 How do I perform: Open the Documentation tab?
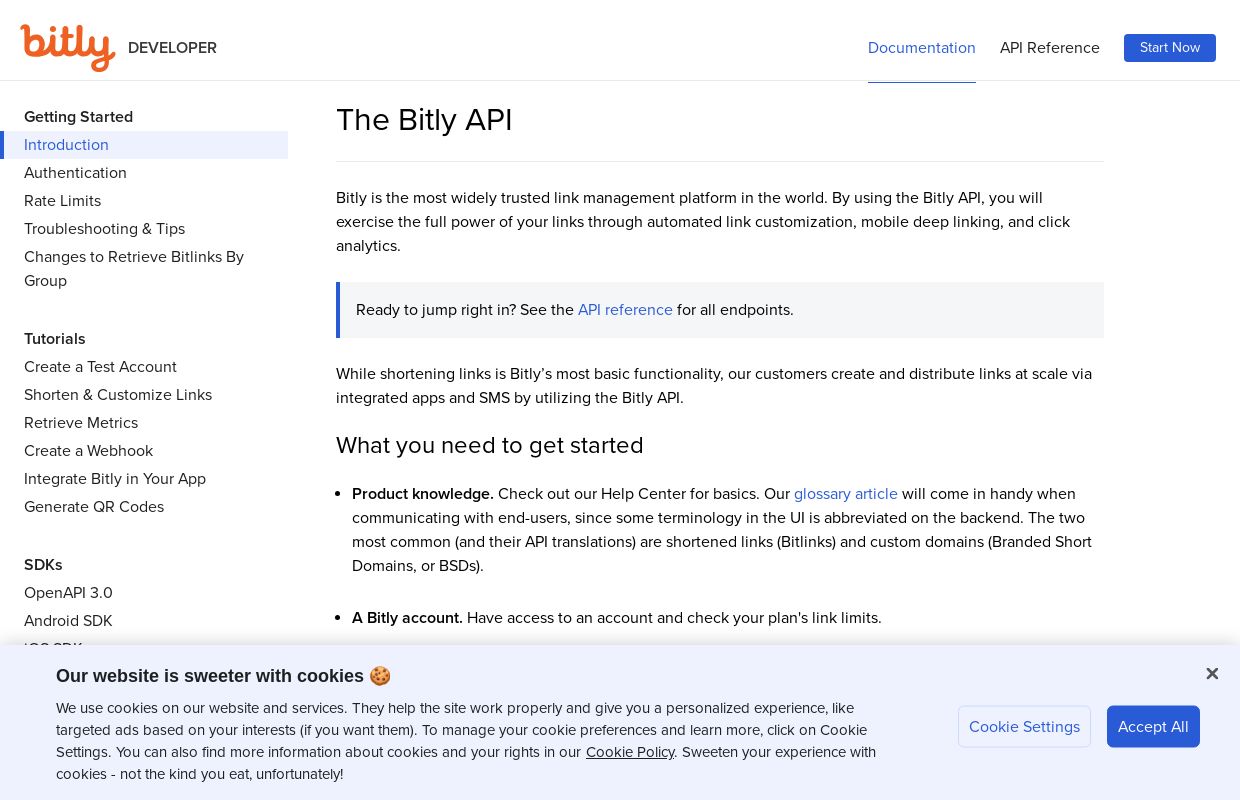(x=922, y=47)
